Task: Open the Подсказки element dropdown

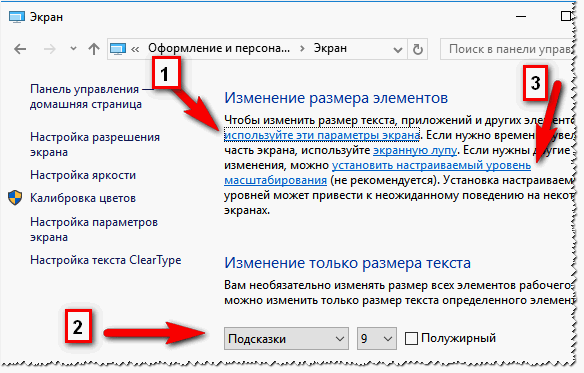Action: tap(286, 339)
